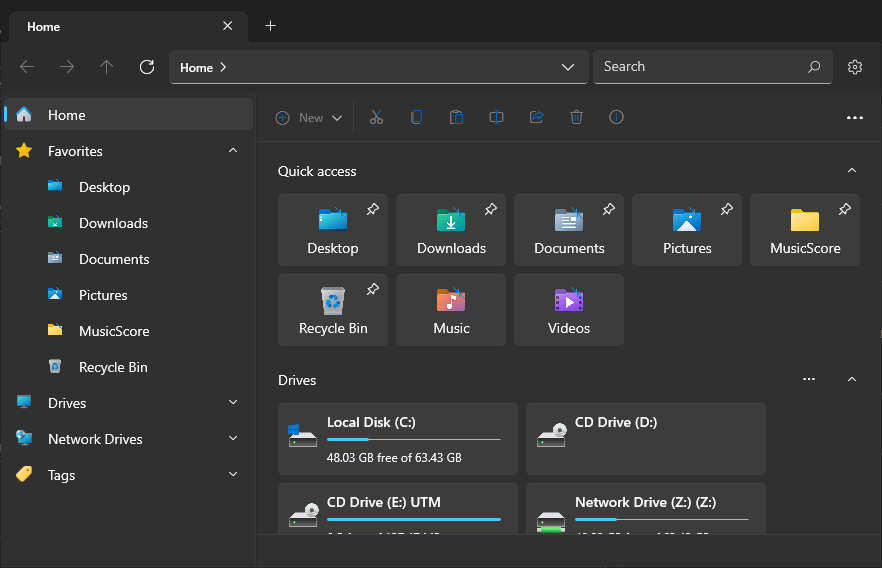This screenshot has height=568, width=882.
Task: Open the Drives section three-dots options
Action: (x=809, y=379)
